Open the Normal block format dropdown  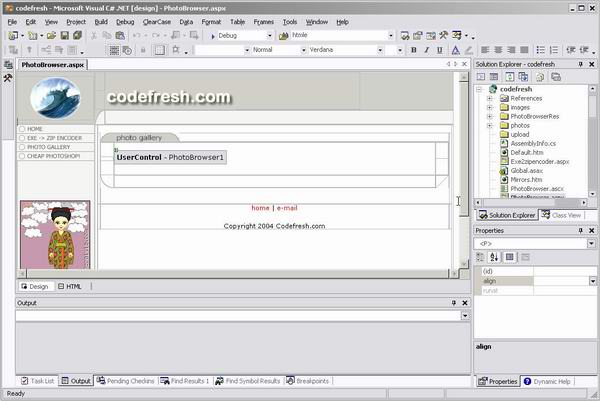(x=303, y=50)
